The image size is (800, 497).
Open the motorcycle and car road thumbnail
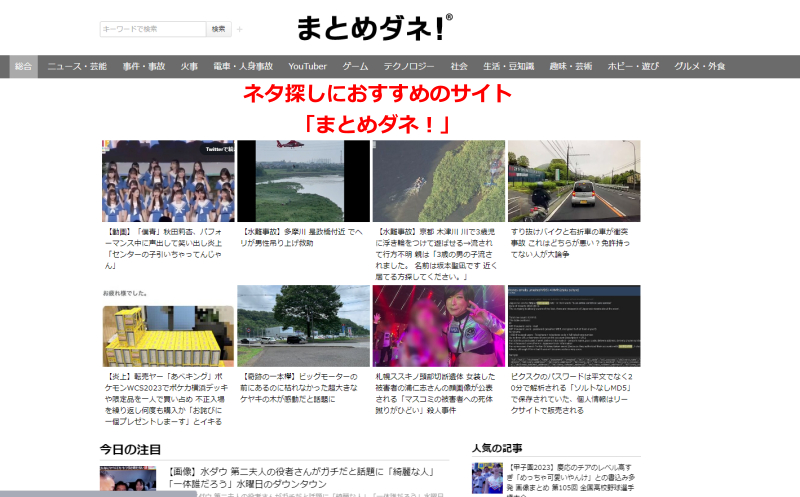(x=574, y=181)
